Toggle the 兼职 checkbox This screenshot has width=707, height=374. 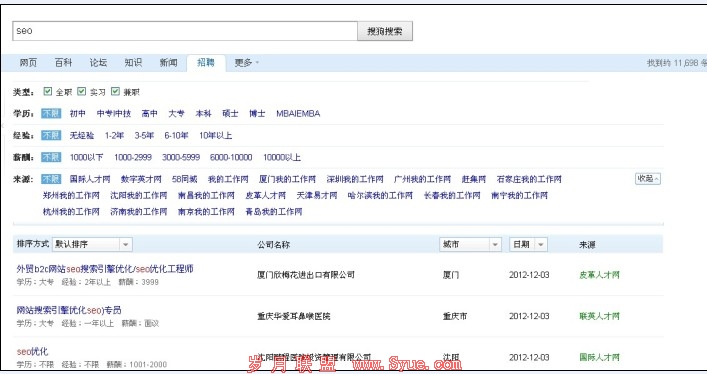pyautogui.click(x=115, y=92)
